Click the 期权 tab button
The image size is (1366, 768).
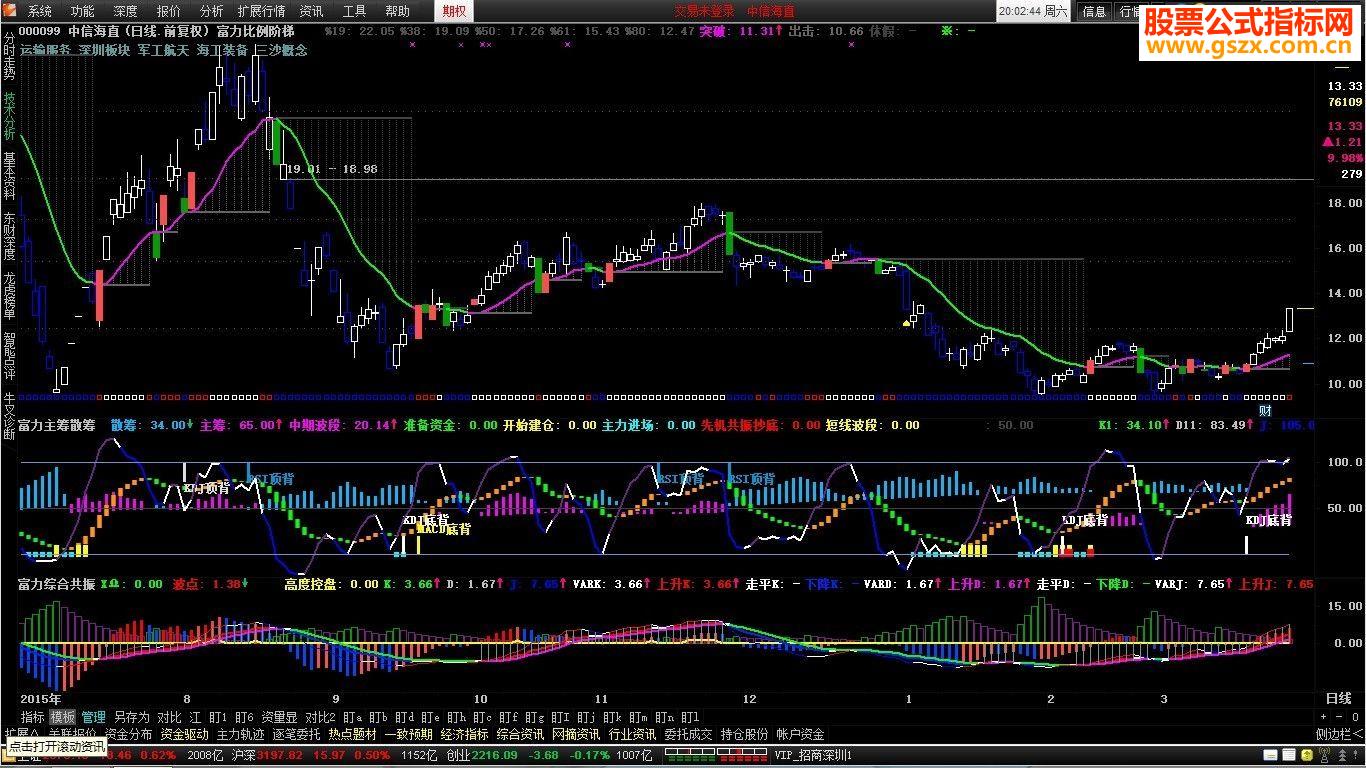click(x=454, y=11)
